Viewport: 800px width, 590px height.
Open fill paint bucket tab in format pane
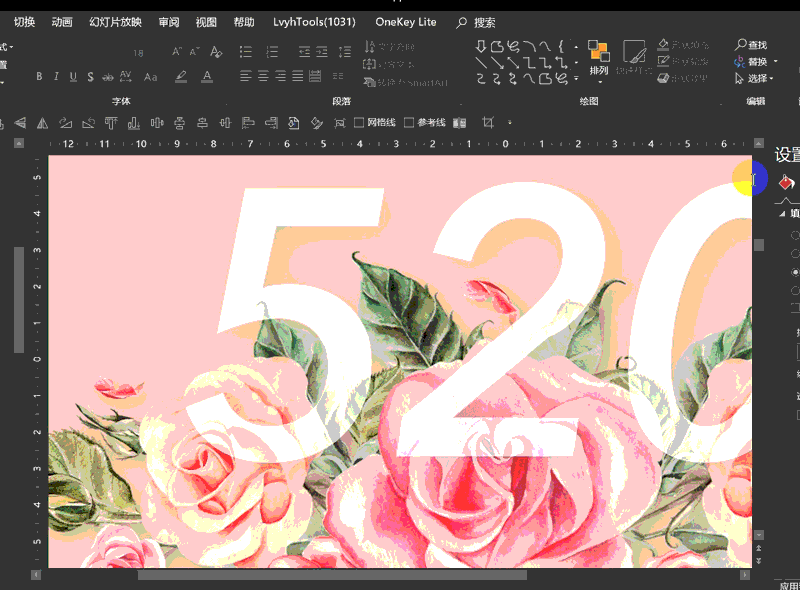(786, 182)
